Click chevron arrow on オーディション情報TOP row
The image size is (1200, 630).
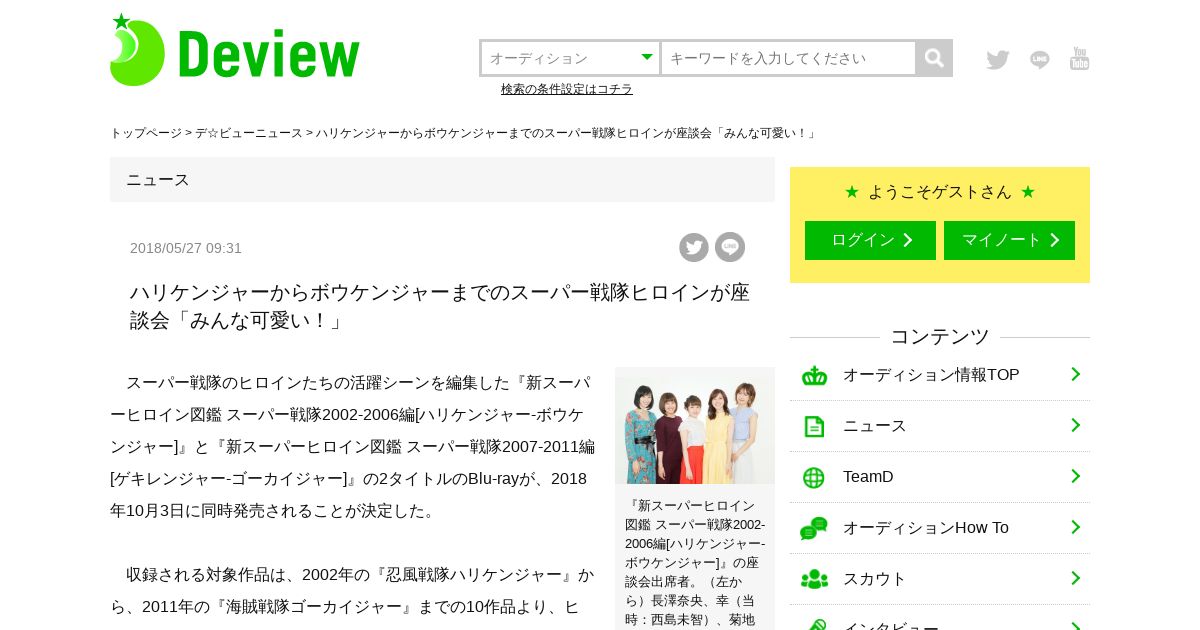coord(1076,374)
